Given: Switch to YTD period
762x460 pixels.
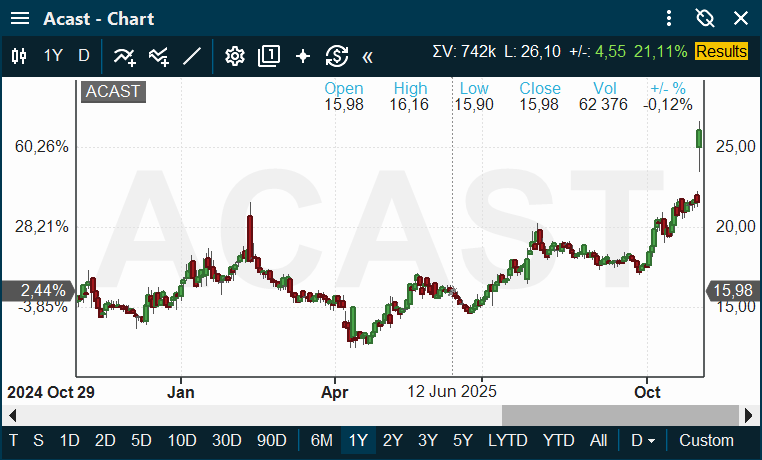Looking at the screenshot, I should (559, 441).
